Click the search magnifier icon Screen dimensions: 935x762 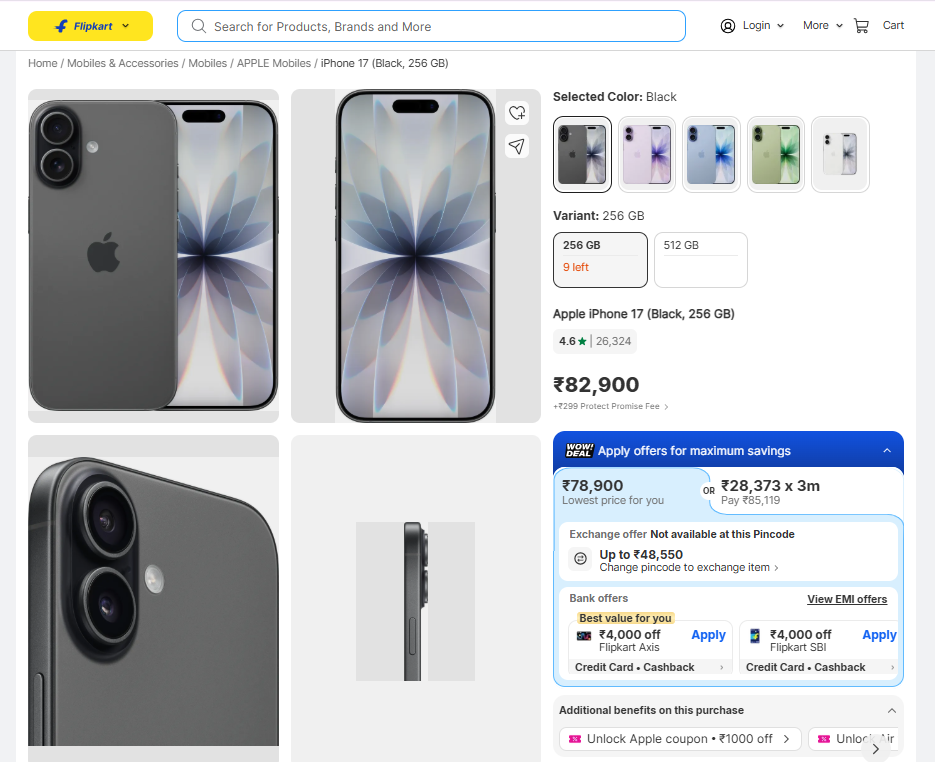tap(199, 26)
